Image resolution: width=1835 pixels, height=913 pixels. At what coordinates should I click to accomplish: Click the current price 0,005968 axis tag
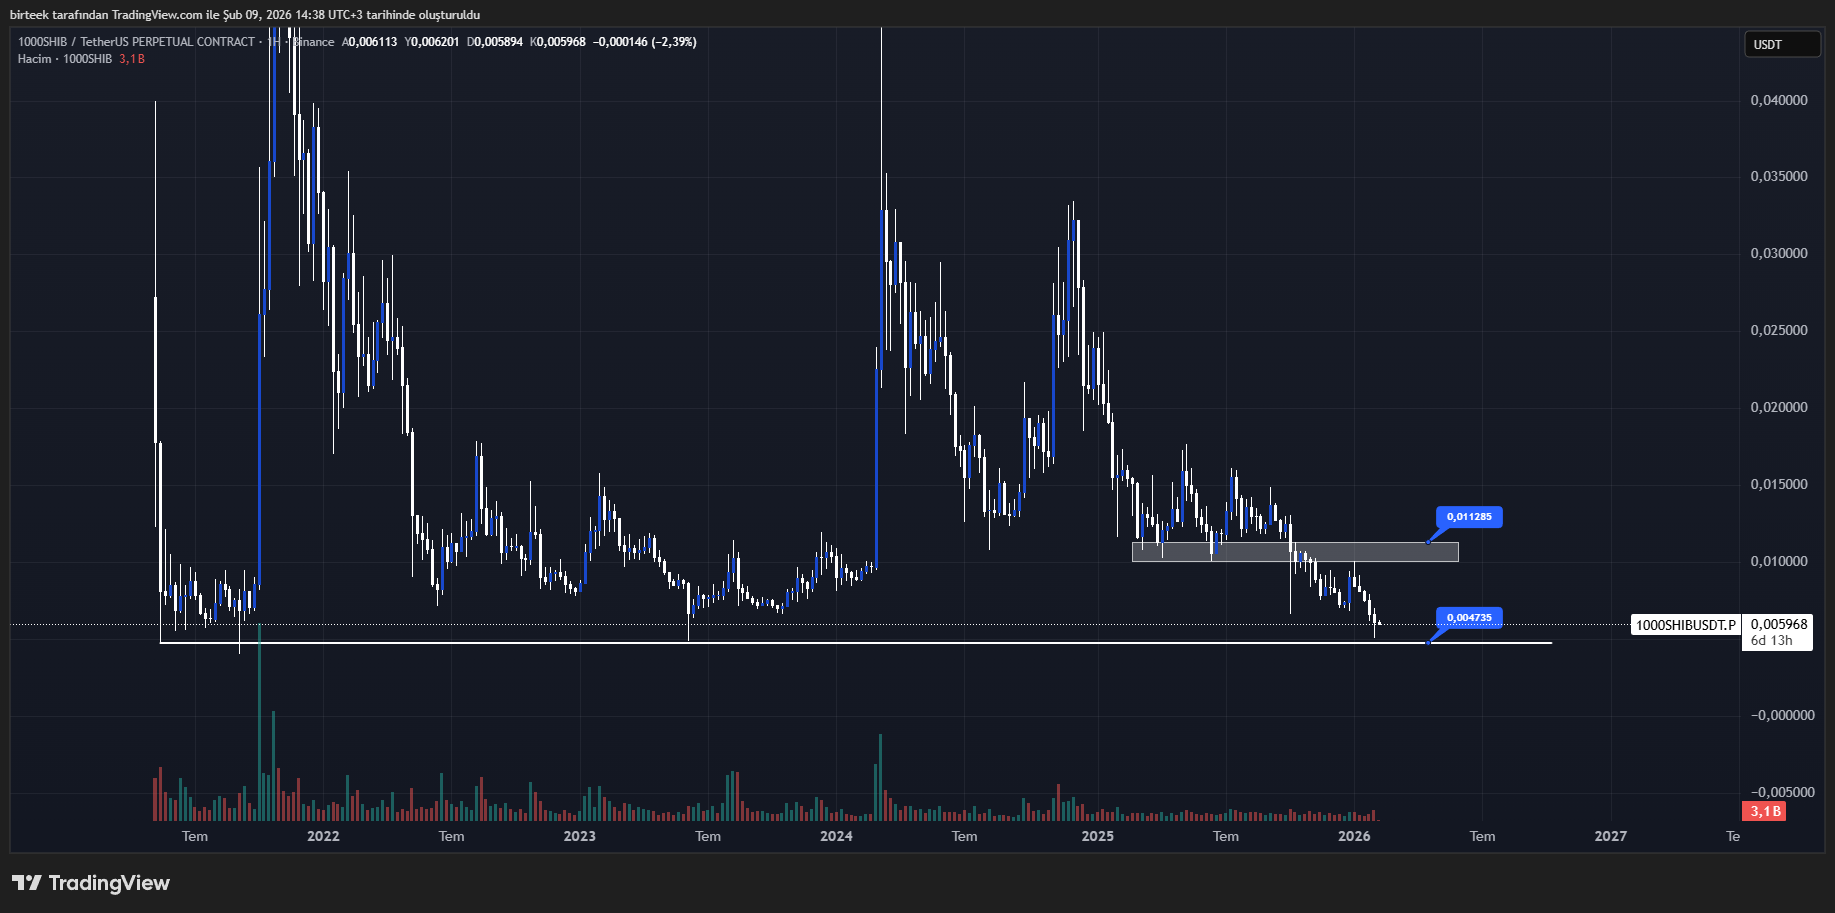pos(1778,625)
